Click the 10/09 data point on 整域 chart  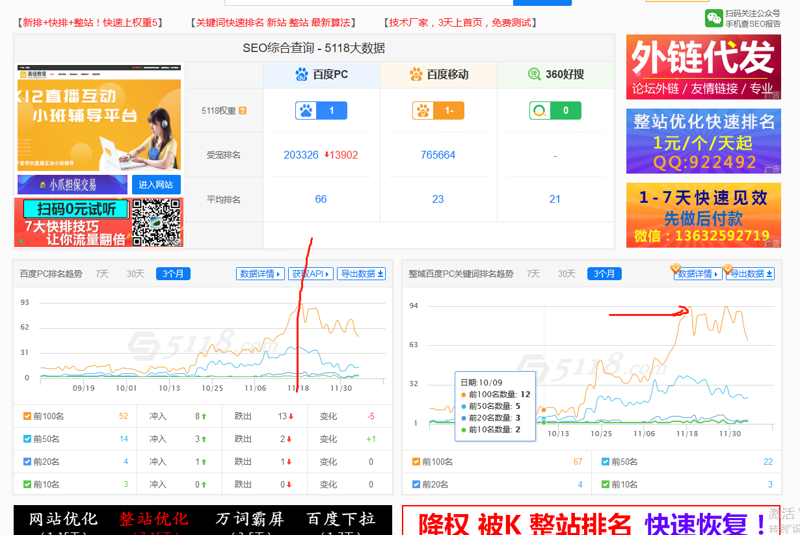tap(544, 410)
